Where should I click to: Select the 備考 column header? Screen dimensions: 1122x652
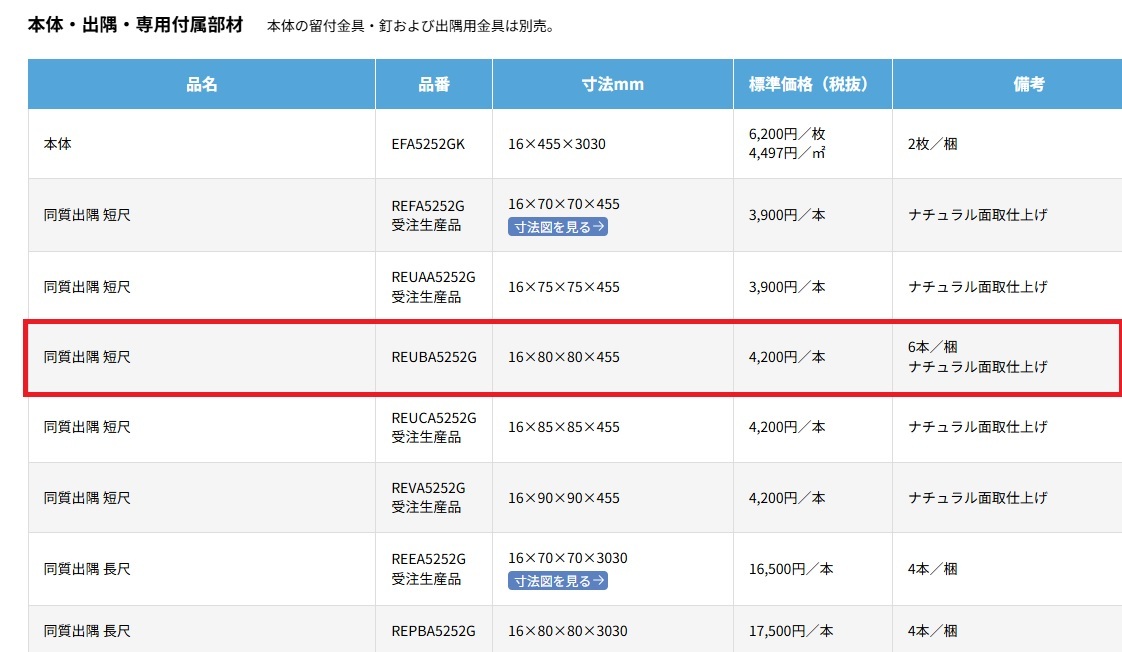pyautogui.click(x=1028, y=85)
